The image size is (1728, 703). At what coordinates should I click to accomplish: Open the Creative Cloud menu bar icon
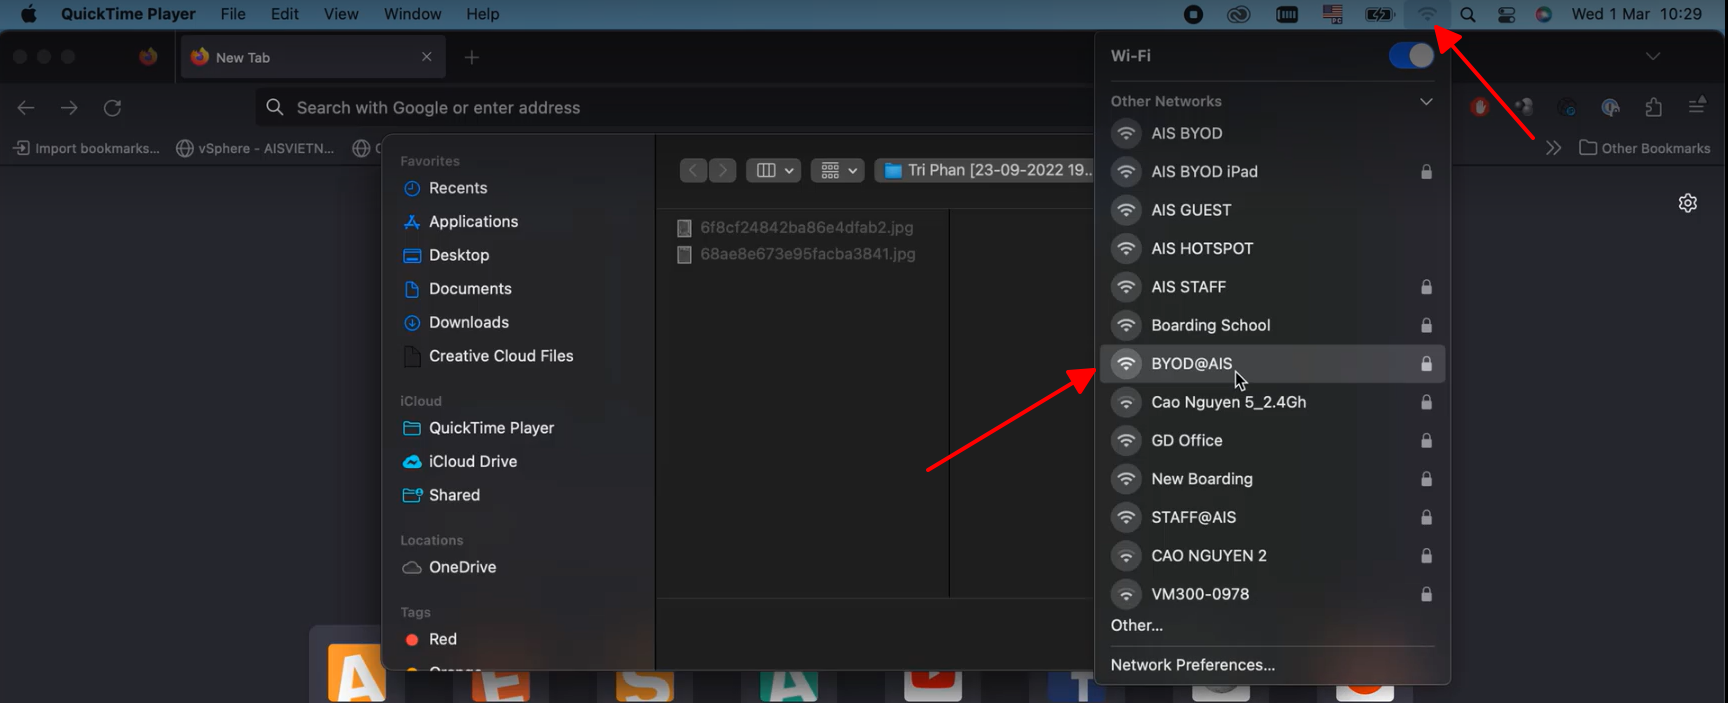1239,14
